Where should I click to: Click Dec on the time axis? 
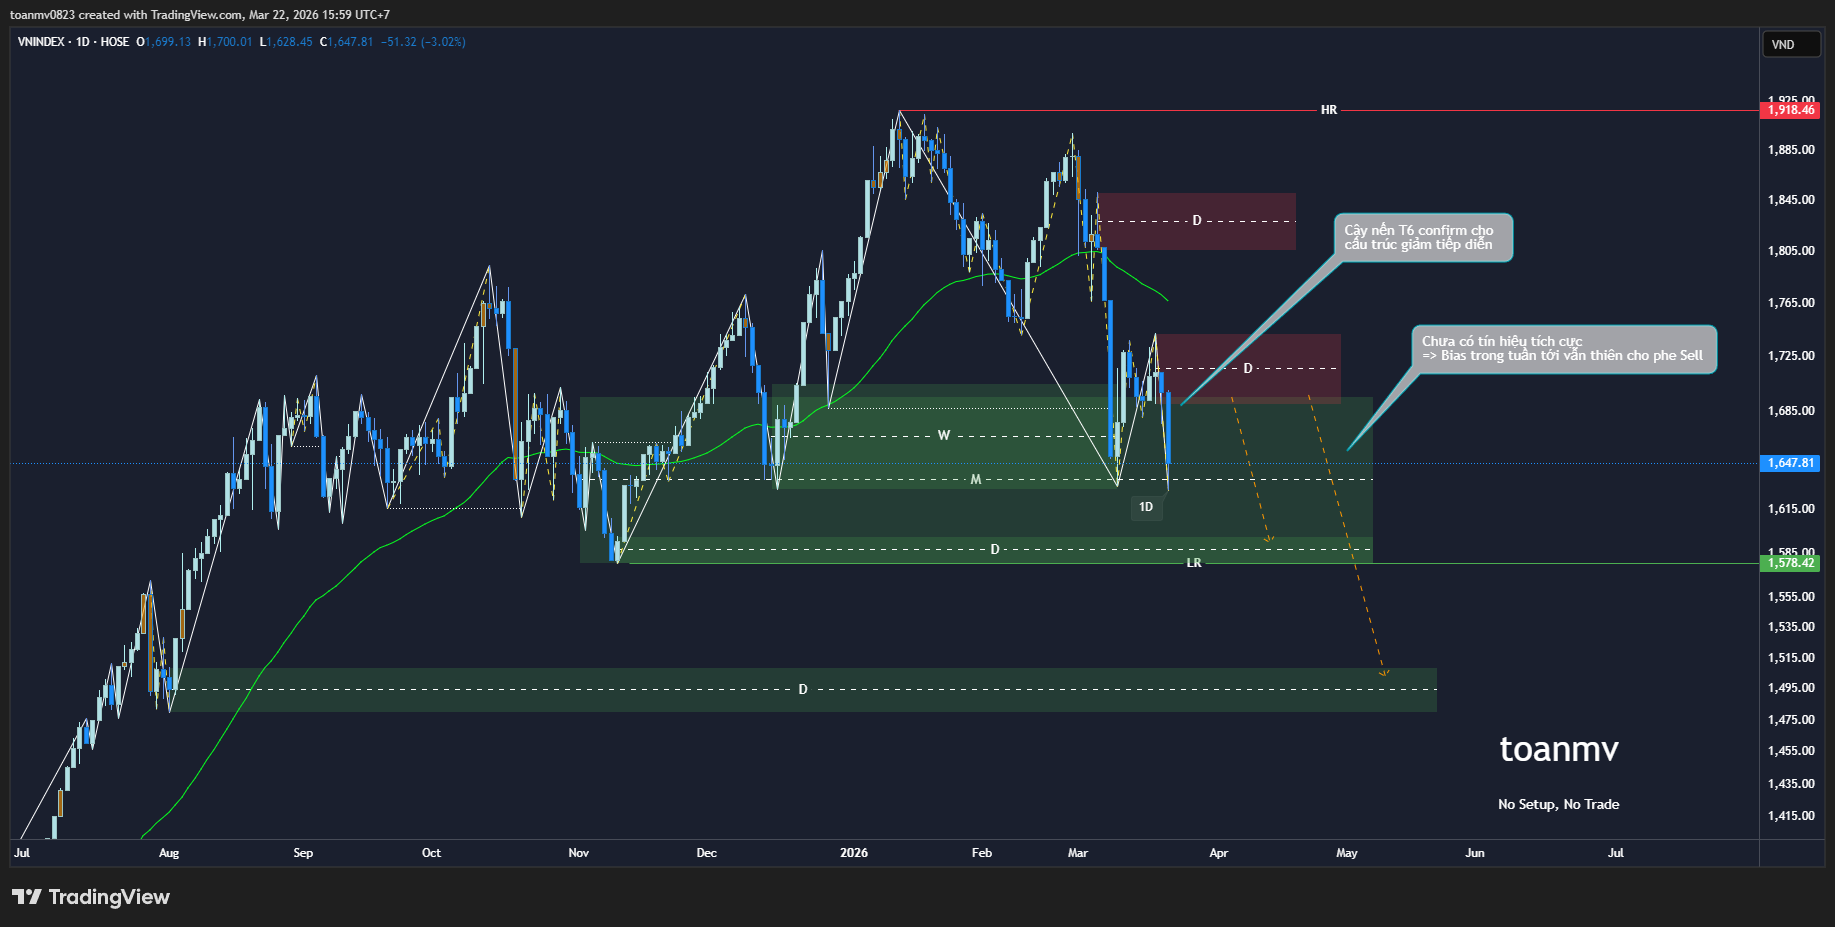click(706, 853)
